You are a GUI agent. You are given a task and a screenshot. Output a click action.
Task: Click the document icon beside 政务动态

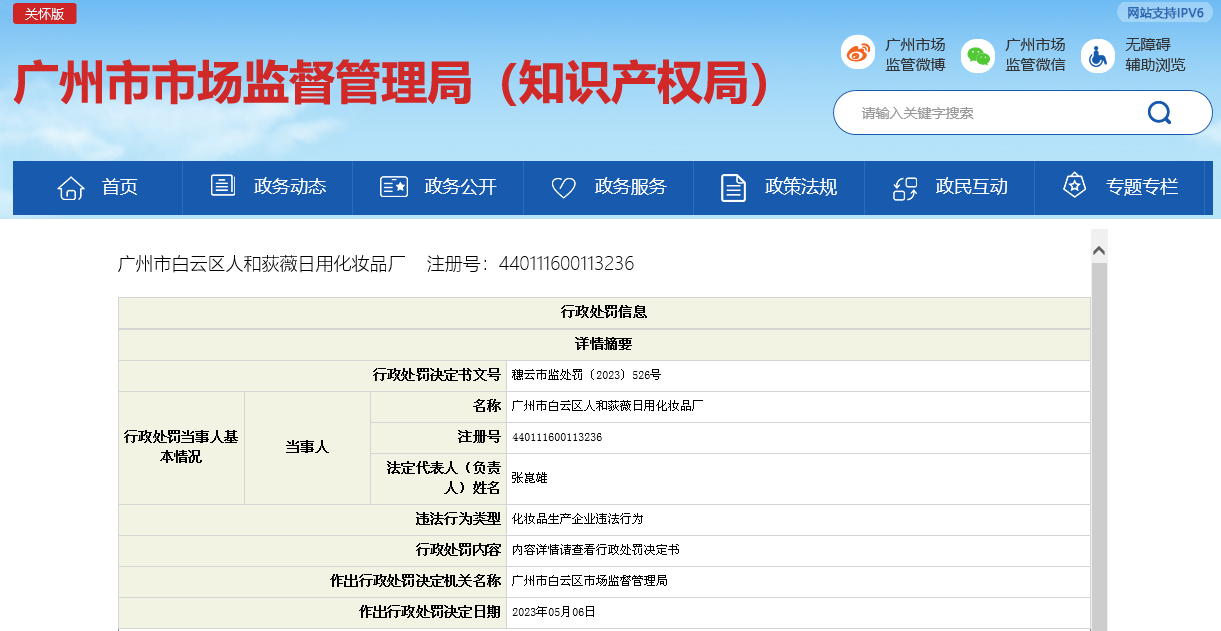tap(223, 186)
